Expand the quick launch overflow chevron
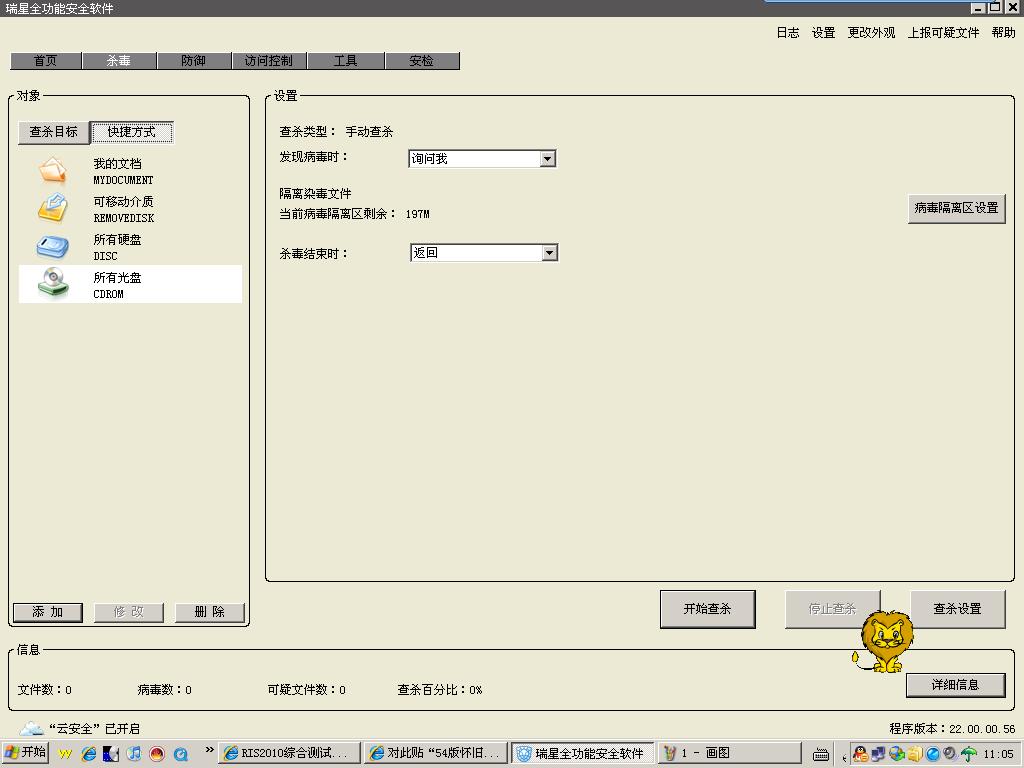 pos(209,750)
